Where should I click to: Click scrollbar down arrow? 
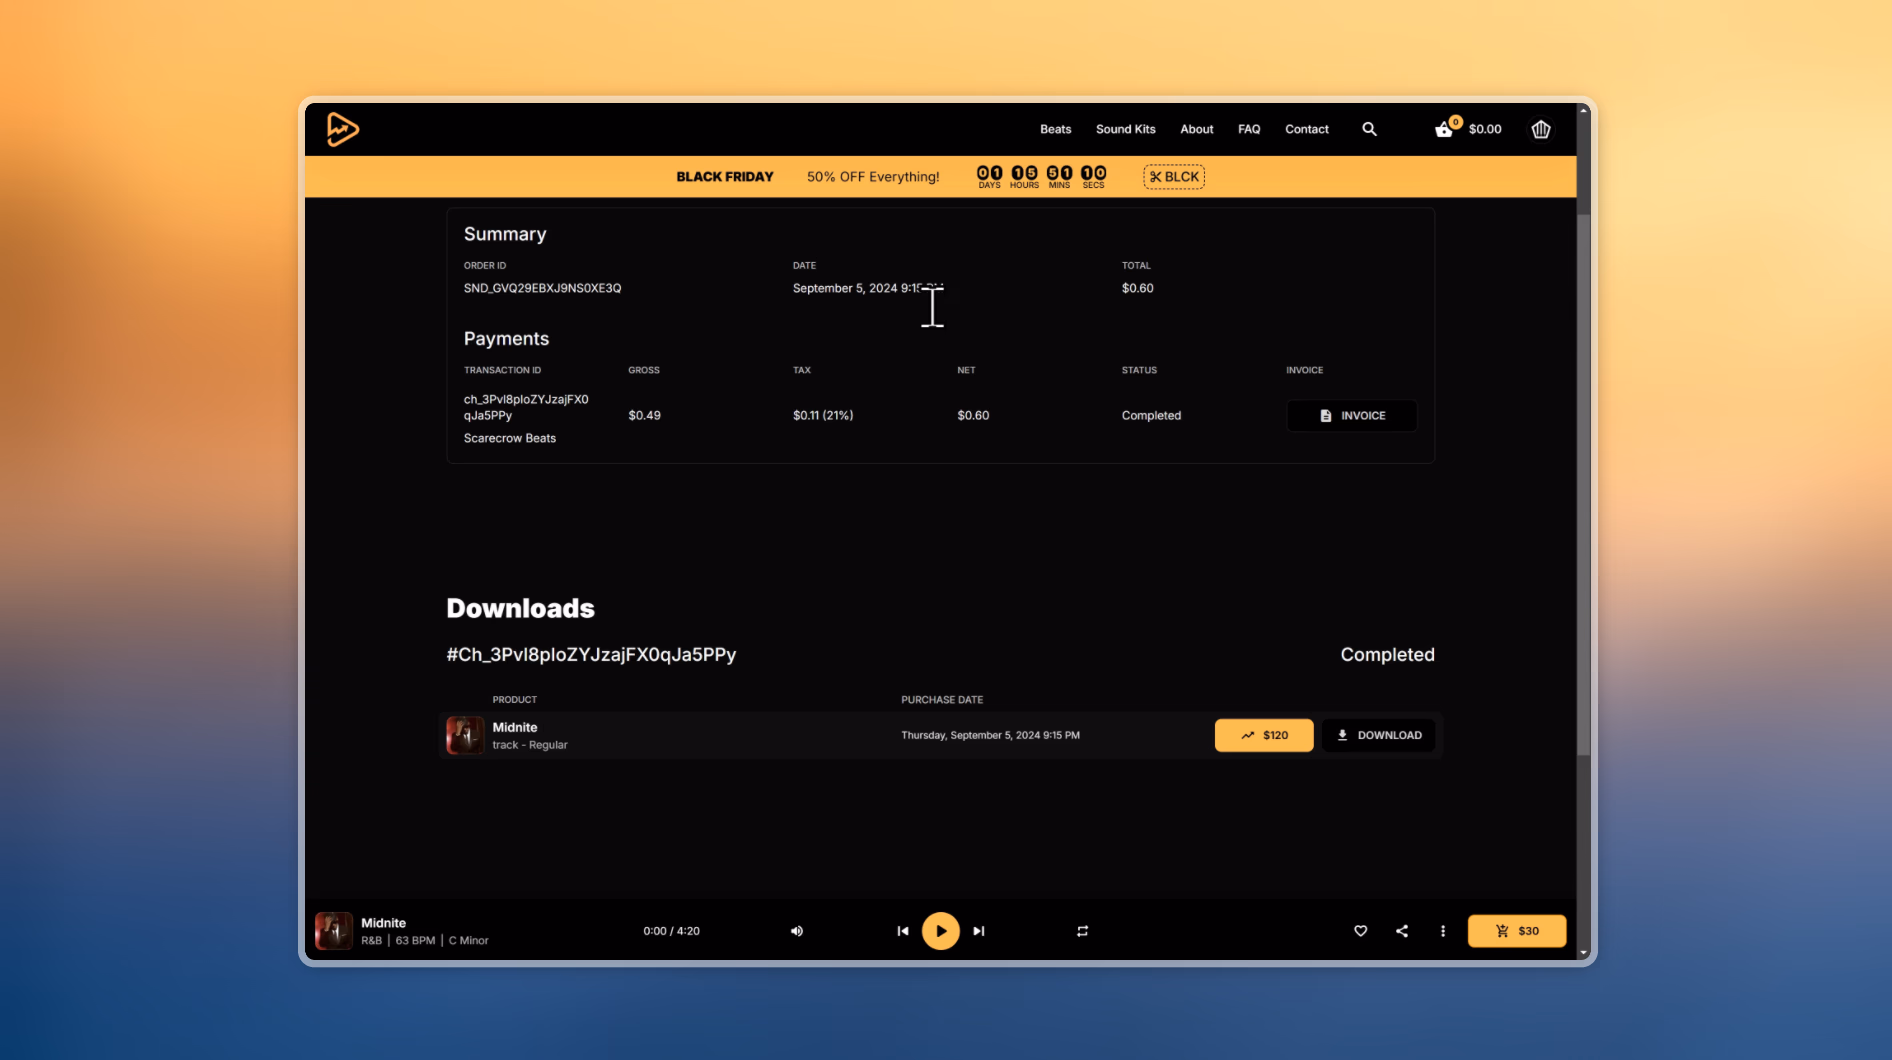(1583, 953)
